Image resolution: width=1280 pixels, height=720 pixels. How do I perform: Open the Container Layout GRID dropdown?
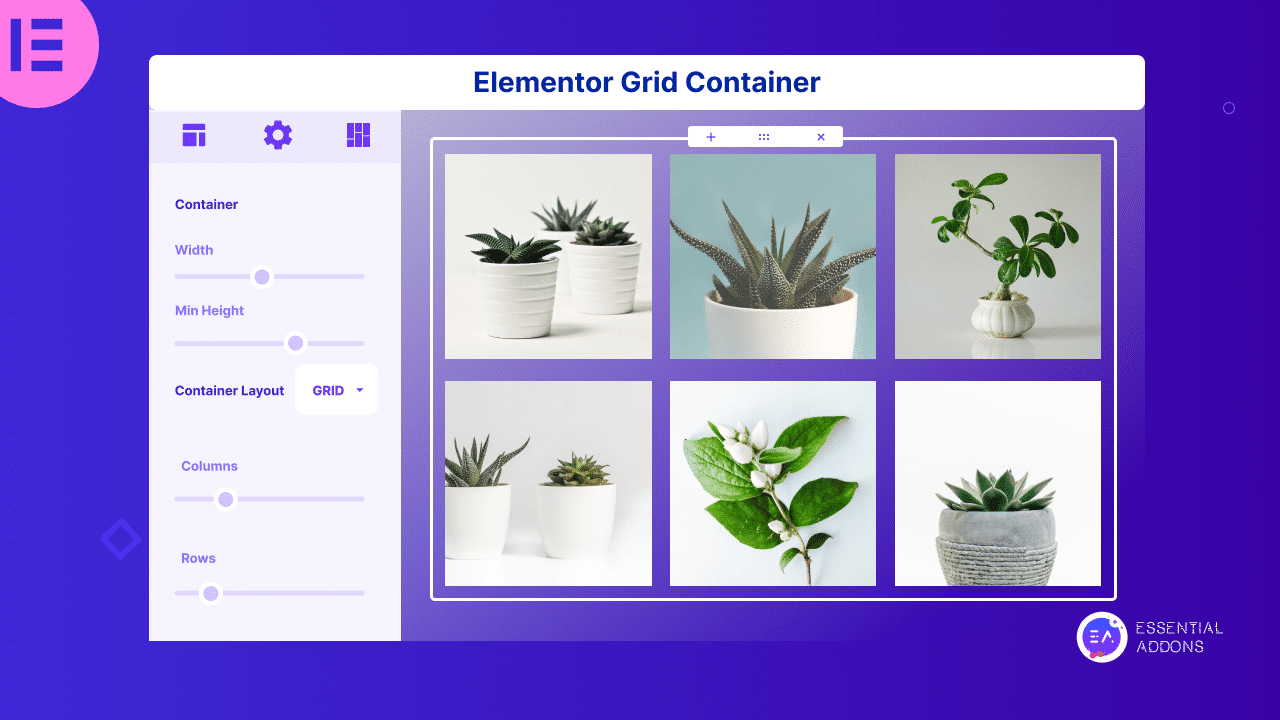click(336, 390)
